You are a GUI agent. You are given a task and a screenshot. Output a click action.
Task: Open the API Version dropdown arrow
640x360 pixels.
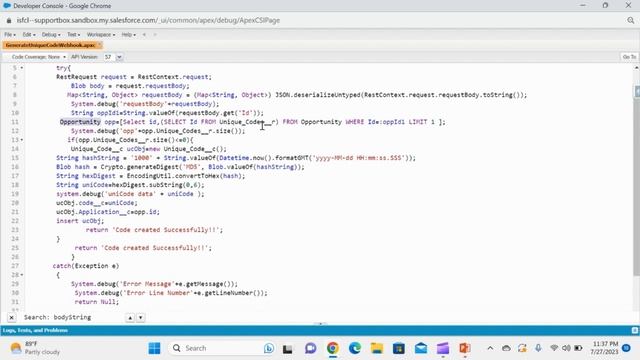click(x=119, y=57)
